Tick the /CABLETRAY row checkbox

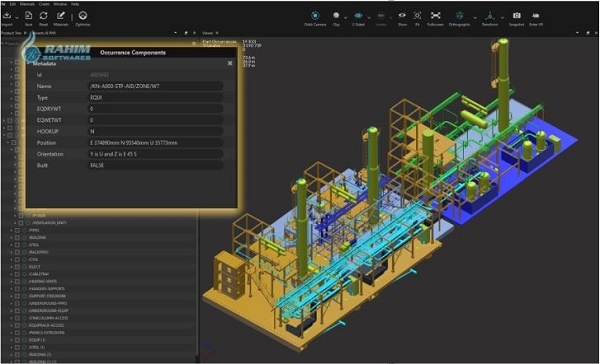coord(17,274)
